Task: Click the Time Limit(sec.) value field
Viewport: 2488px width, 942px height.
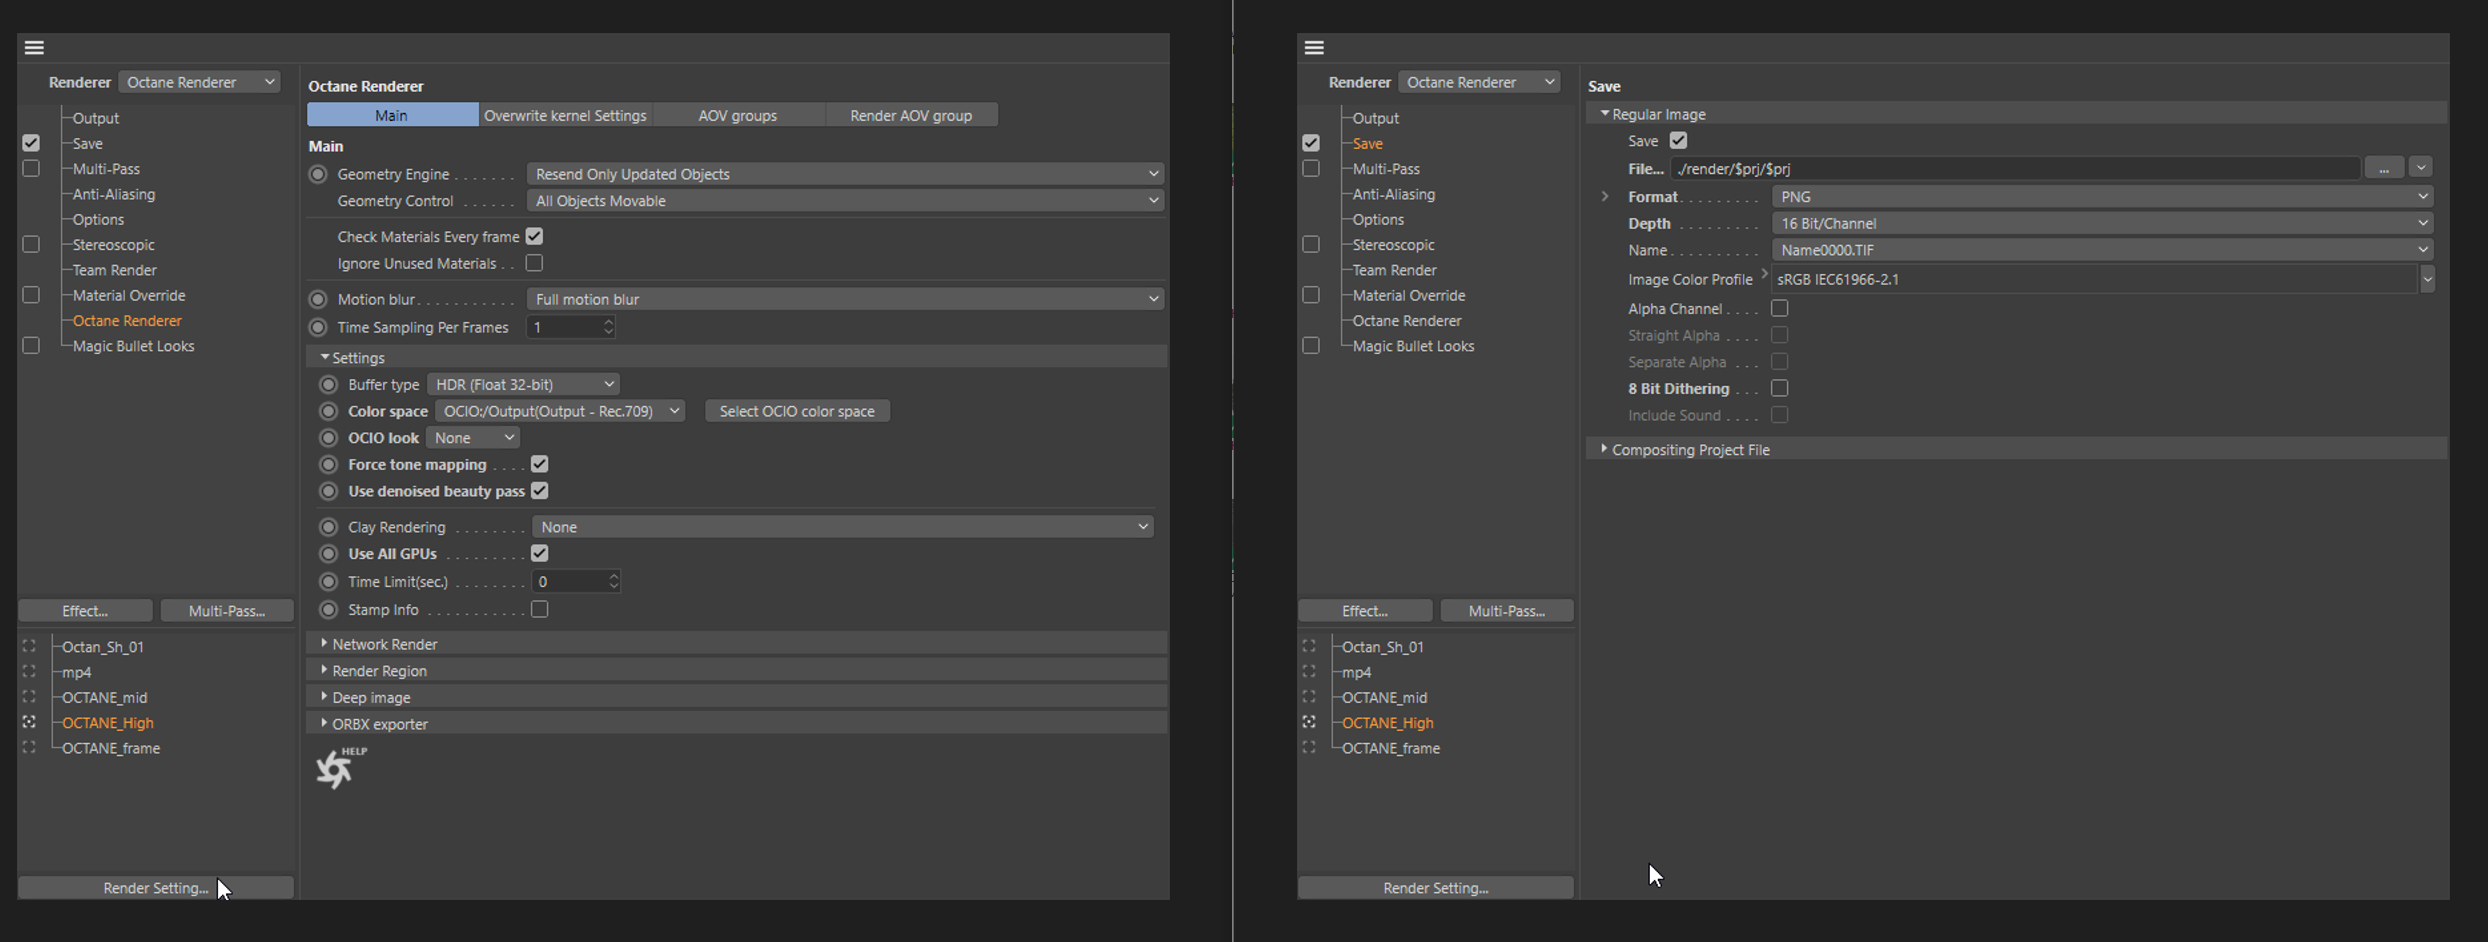Action: click(569, 582)
